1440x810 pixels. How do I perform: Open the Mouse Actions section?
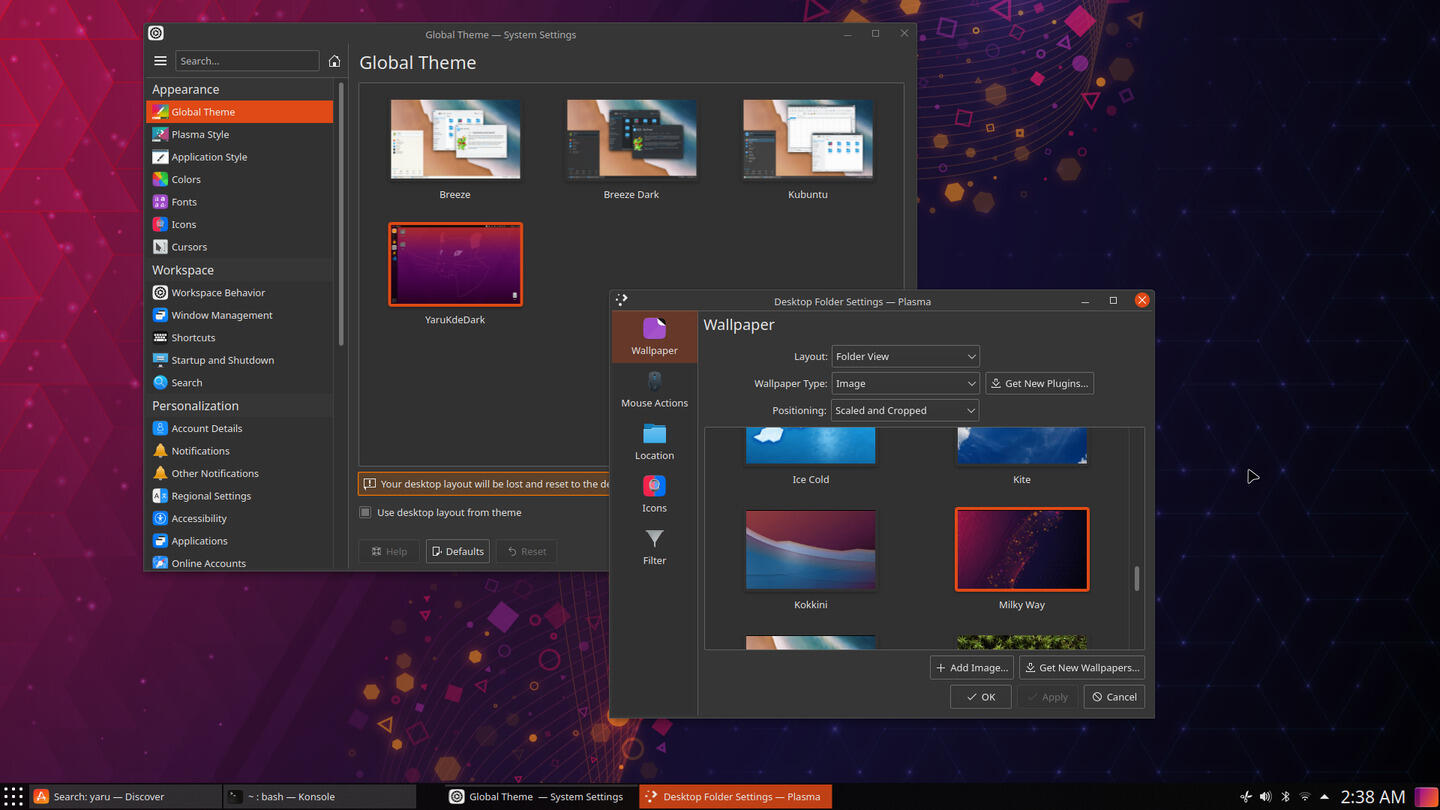(654, 389)
